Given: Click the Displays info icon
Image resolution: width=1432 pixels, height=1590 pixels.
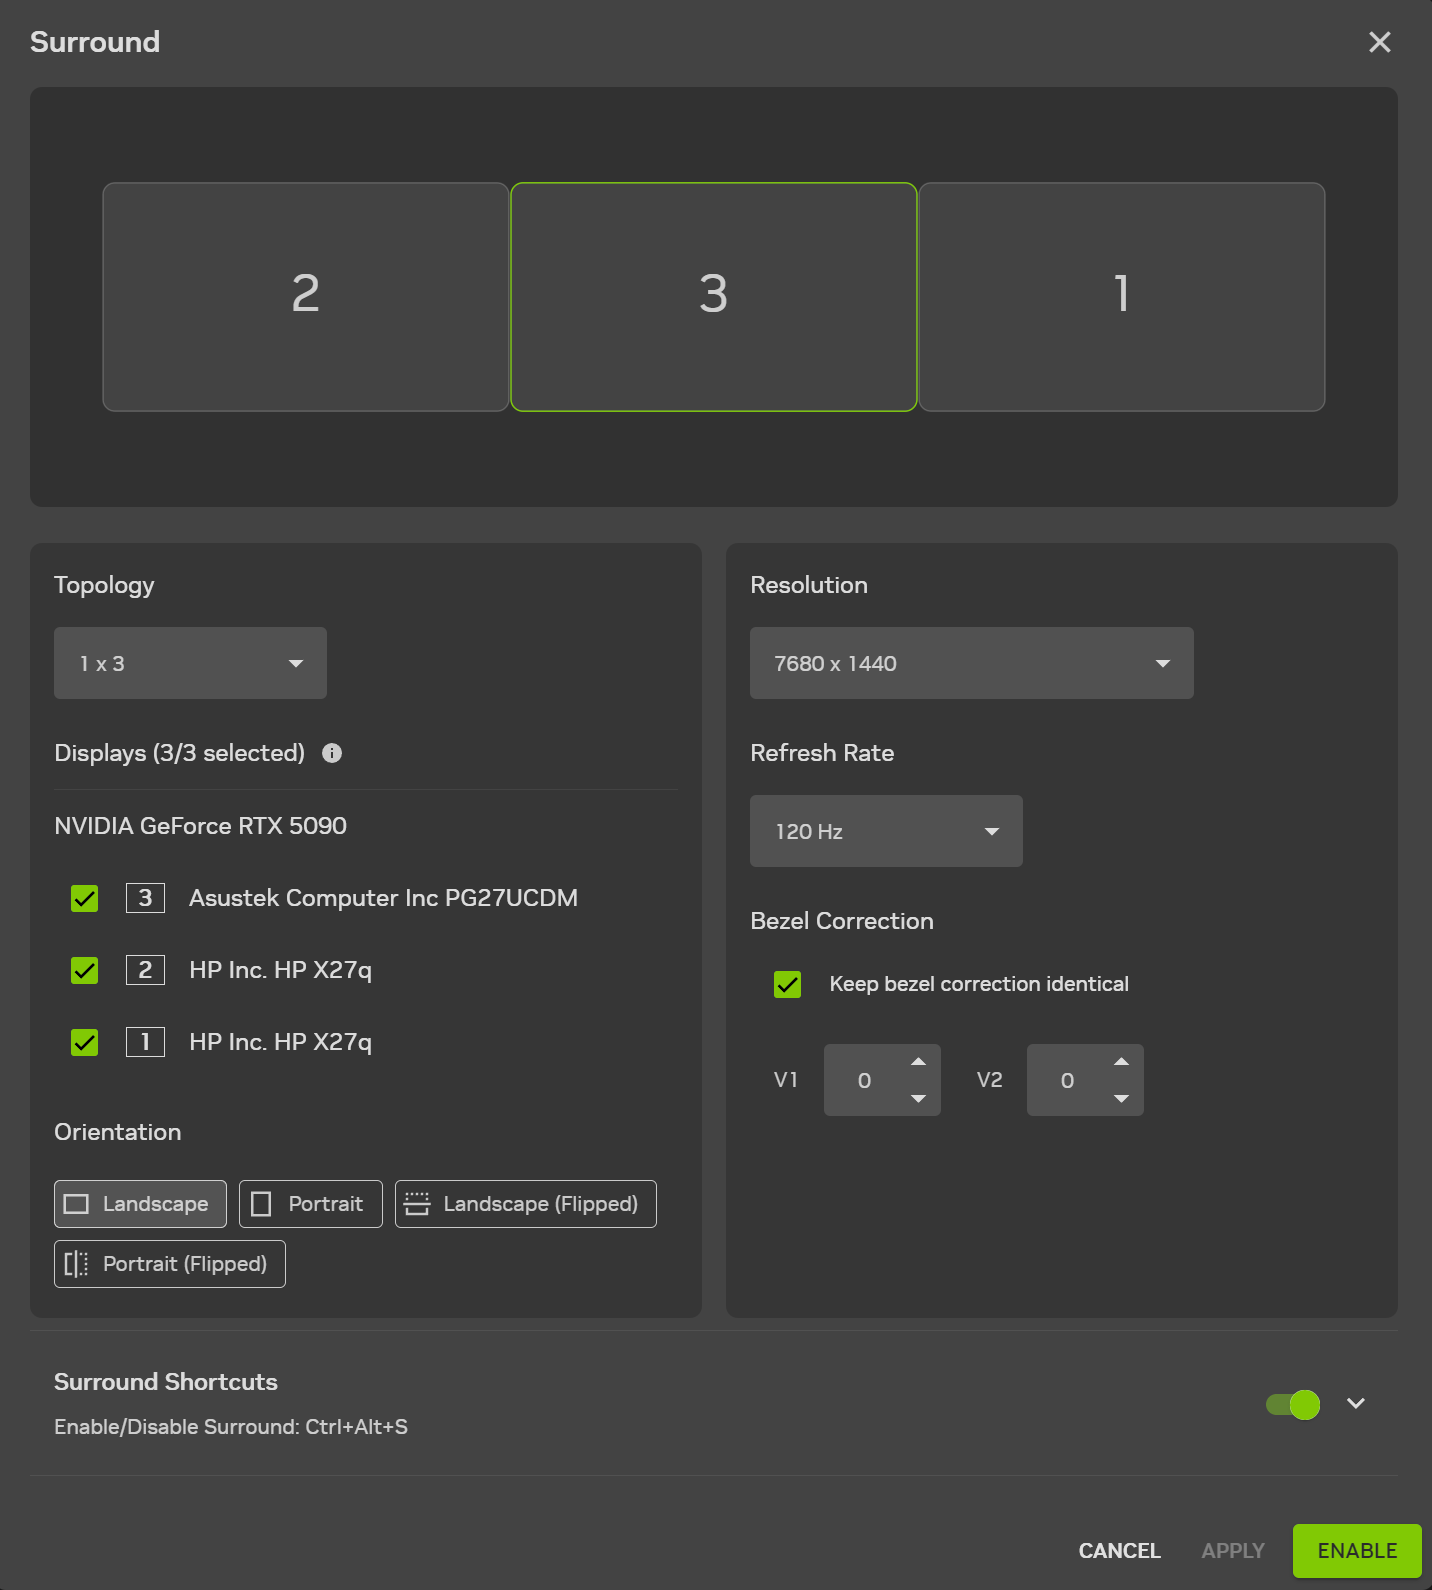Looking at the screenshot, I should tap(332, 753).
